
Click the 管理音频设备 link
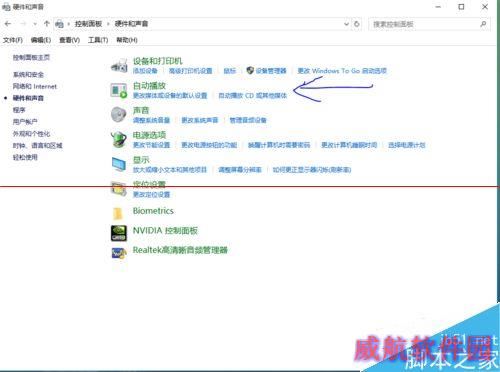click(248, 120)
